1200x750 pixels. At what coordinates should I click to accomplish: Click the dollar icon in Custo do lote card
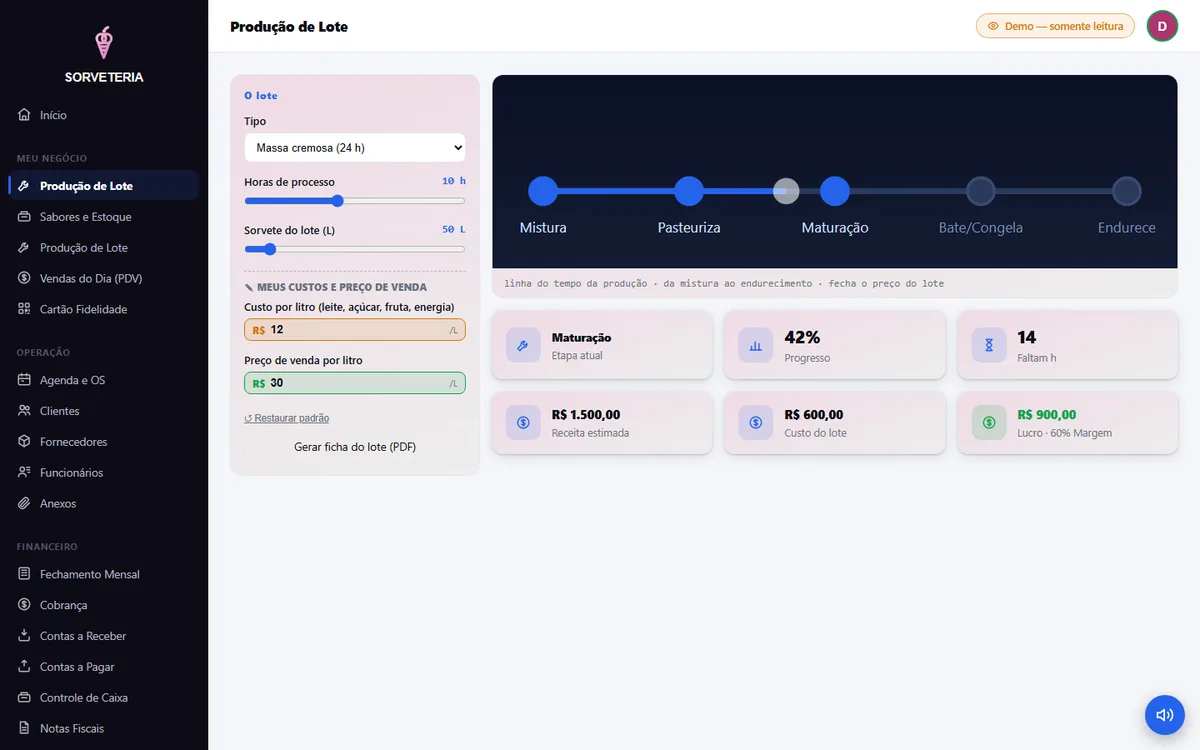tap(755, 422)
